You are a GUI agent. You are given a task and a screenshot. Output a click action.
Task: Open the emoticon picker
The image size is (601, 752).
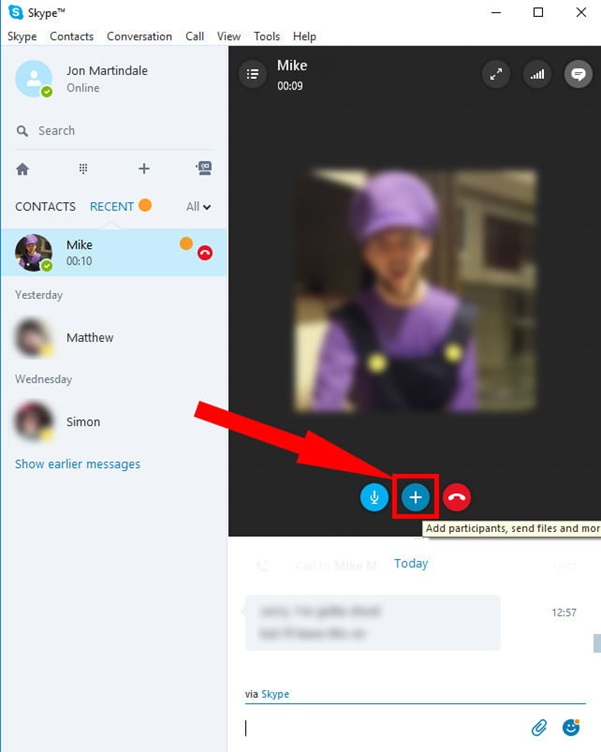(x=571, y=727)
